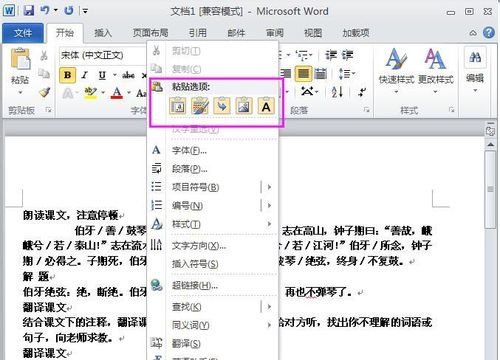Open 编号(N) submenu in the context menu
This screenshot has width=500, height=360.
point(213,206)
